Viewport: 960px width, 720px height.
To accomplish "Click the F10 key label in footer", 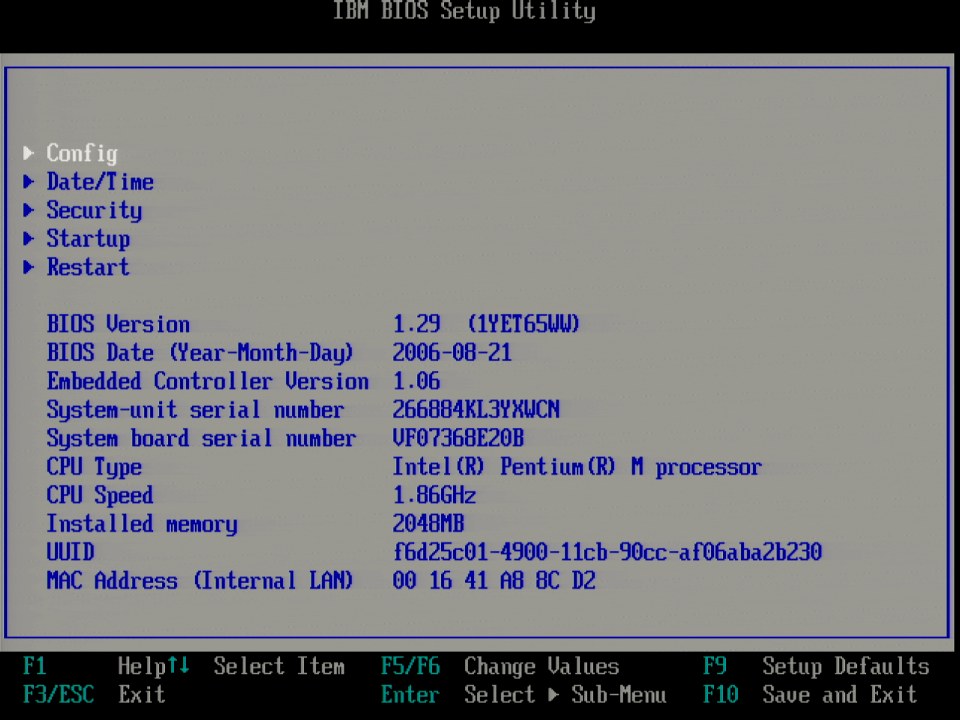I will pos(720,695).
